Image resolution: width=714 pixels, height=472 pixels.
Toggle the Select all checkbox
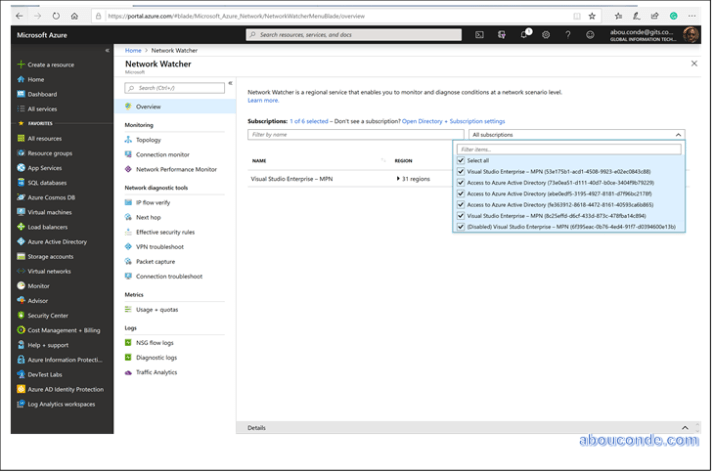point(461,160)
